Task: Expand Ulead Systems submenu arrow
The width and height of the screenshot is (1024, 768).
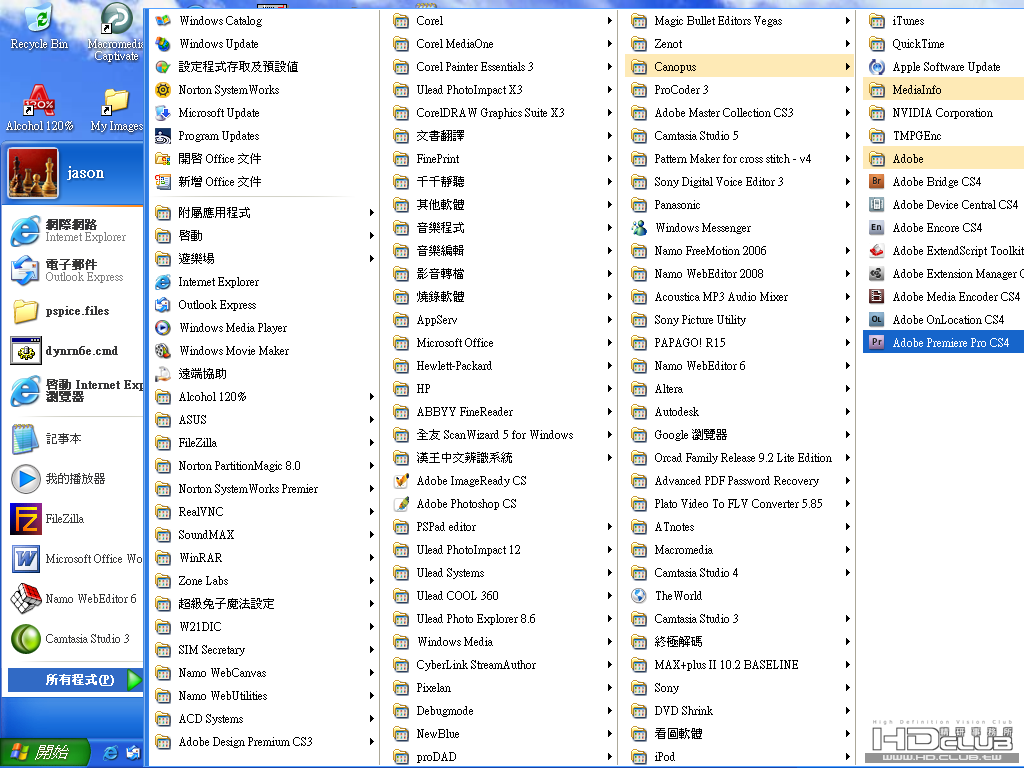Action: pyautogui.click(x=609, y=573)
